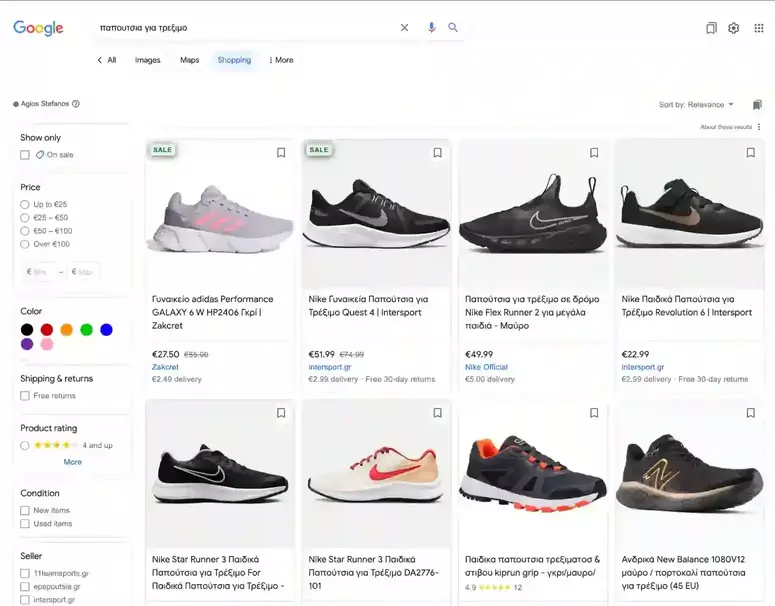Filter by purple color swatch

27,344
